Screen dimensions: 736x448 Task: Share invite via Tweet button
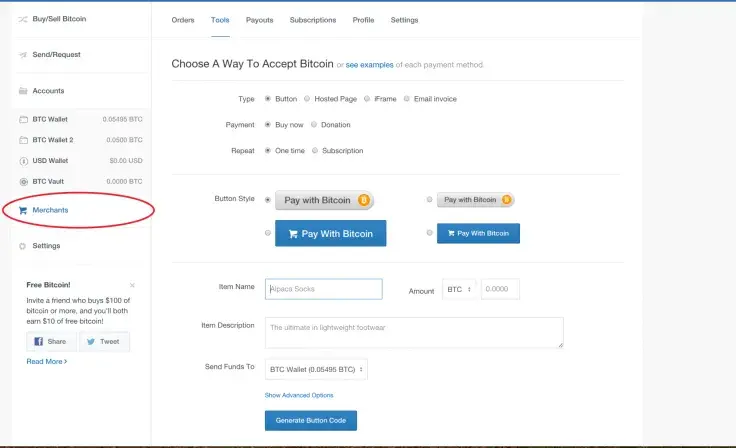(x=103, y=341)
